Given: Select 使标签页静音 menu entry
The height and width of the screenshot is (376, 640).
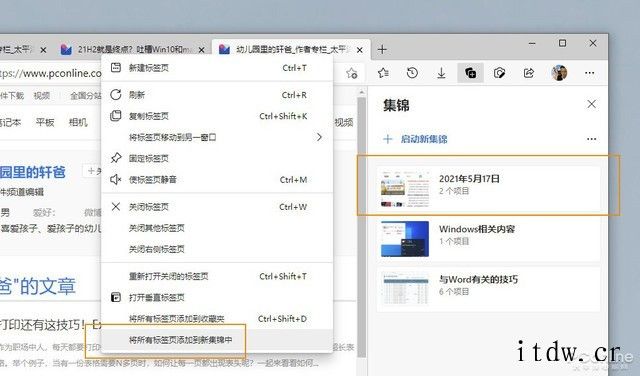Looking at the screenshot, I should 217,180.
